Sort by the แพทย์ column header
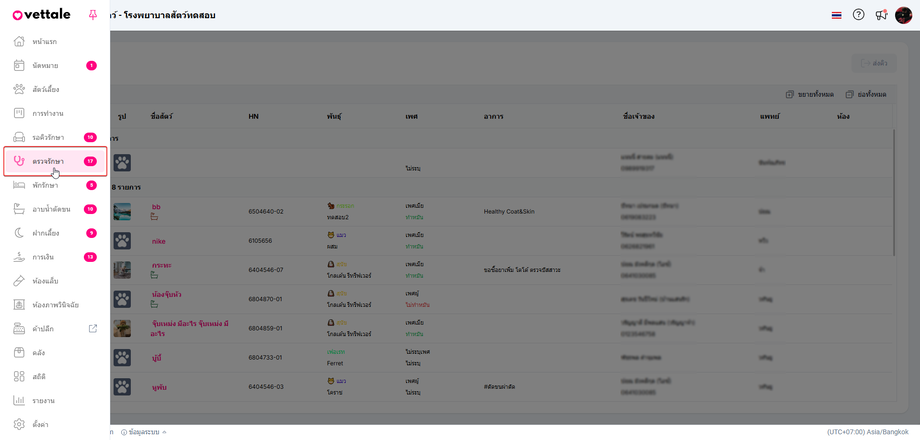 [769, 117]
